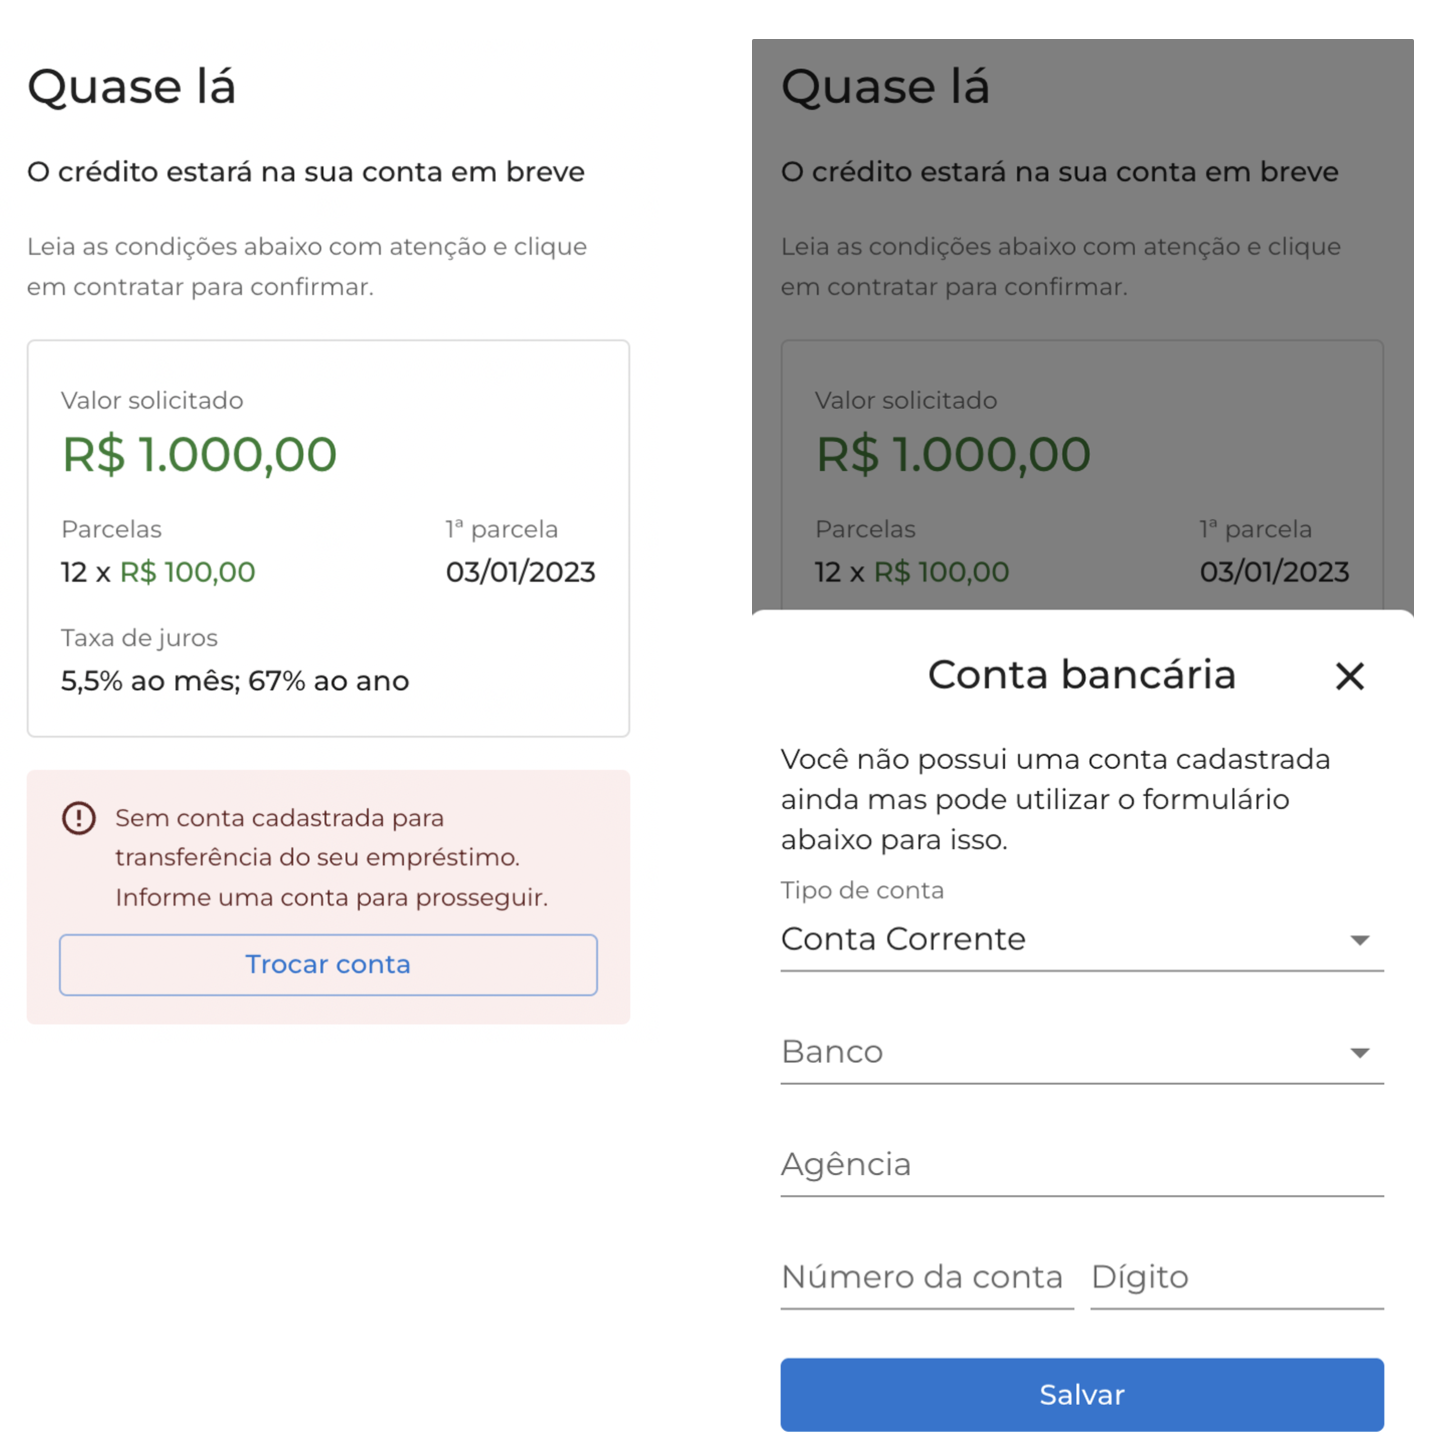
Task: Open the Banco dropdown arrow
Action: [1359, 1053]
